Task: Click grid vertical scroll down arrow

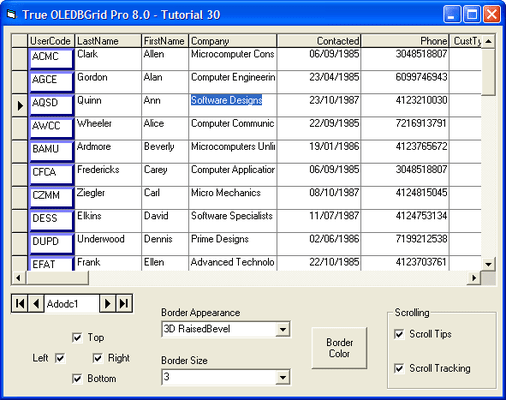Action: pos(488,264)
